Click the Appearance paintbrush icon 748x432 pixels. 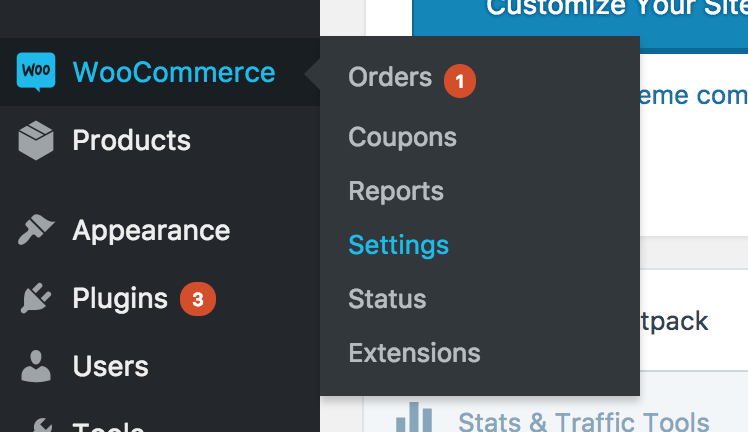36,230
